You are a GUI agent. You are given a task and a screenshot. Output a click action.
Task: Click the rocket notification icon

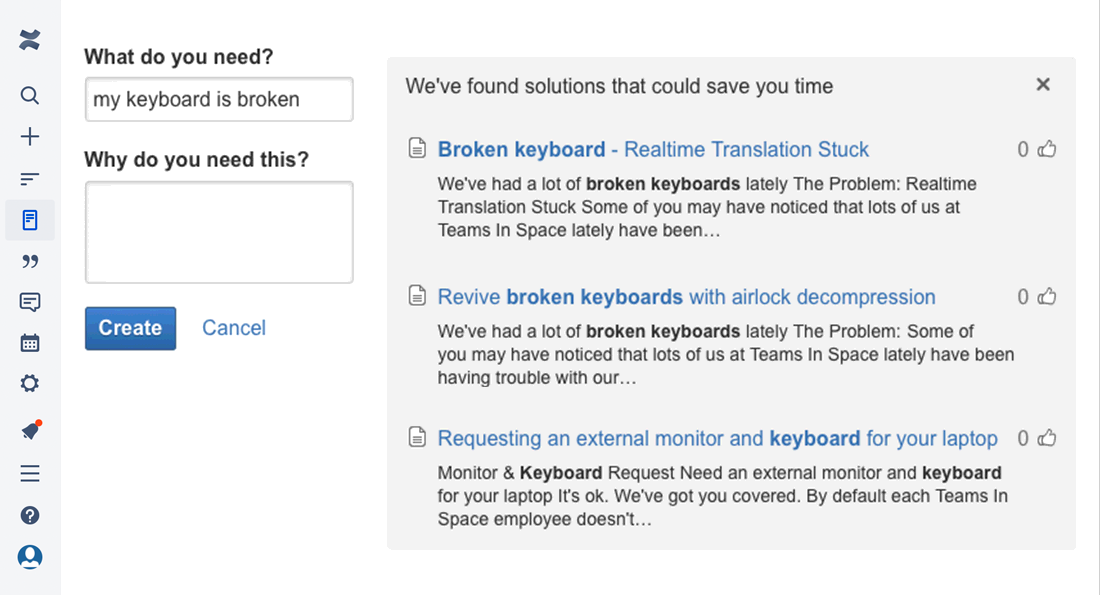click(x=30, y=431)
